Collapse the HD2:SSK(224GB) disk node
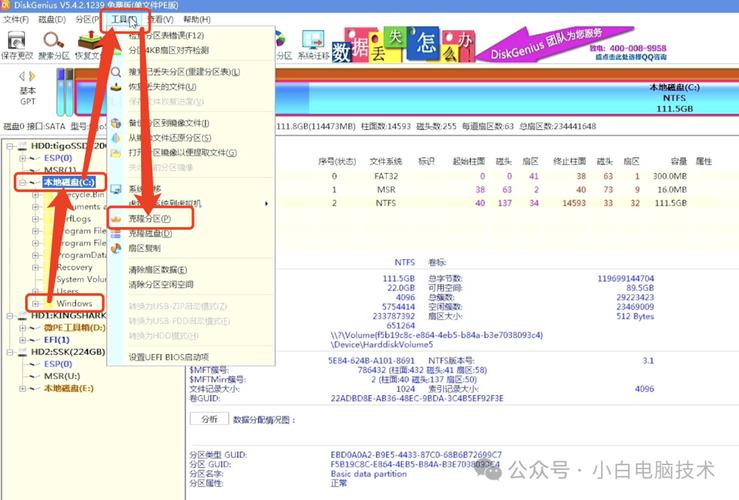The width and height of the screenshot is (739, 500). point(10,352)
